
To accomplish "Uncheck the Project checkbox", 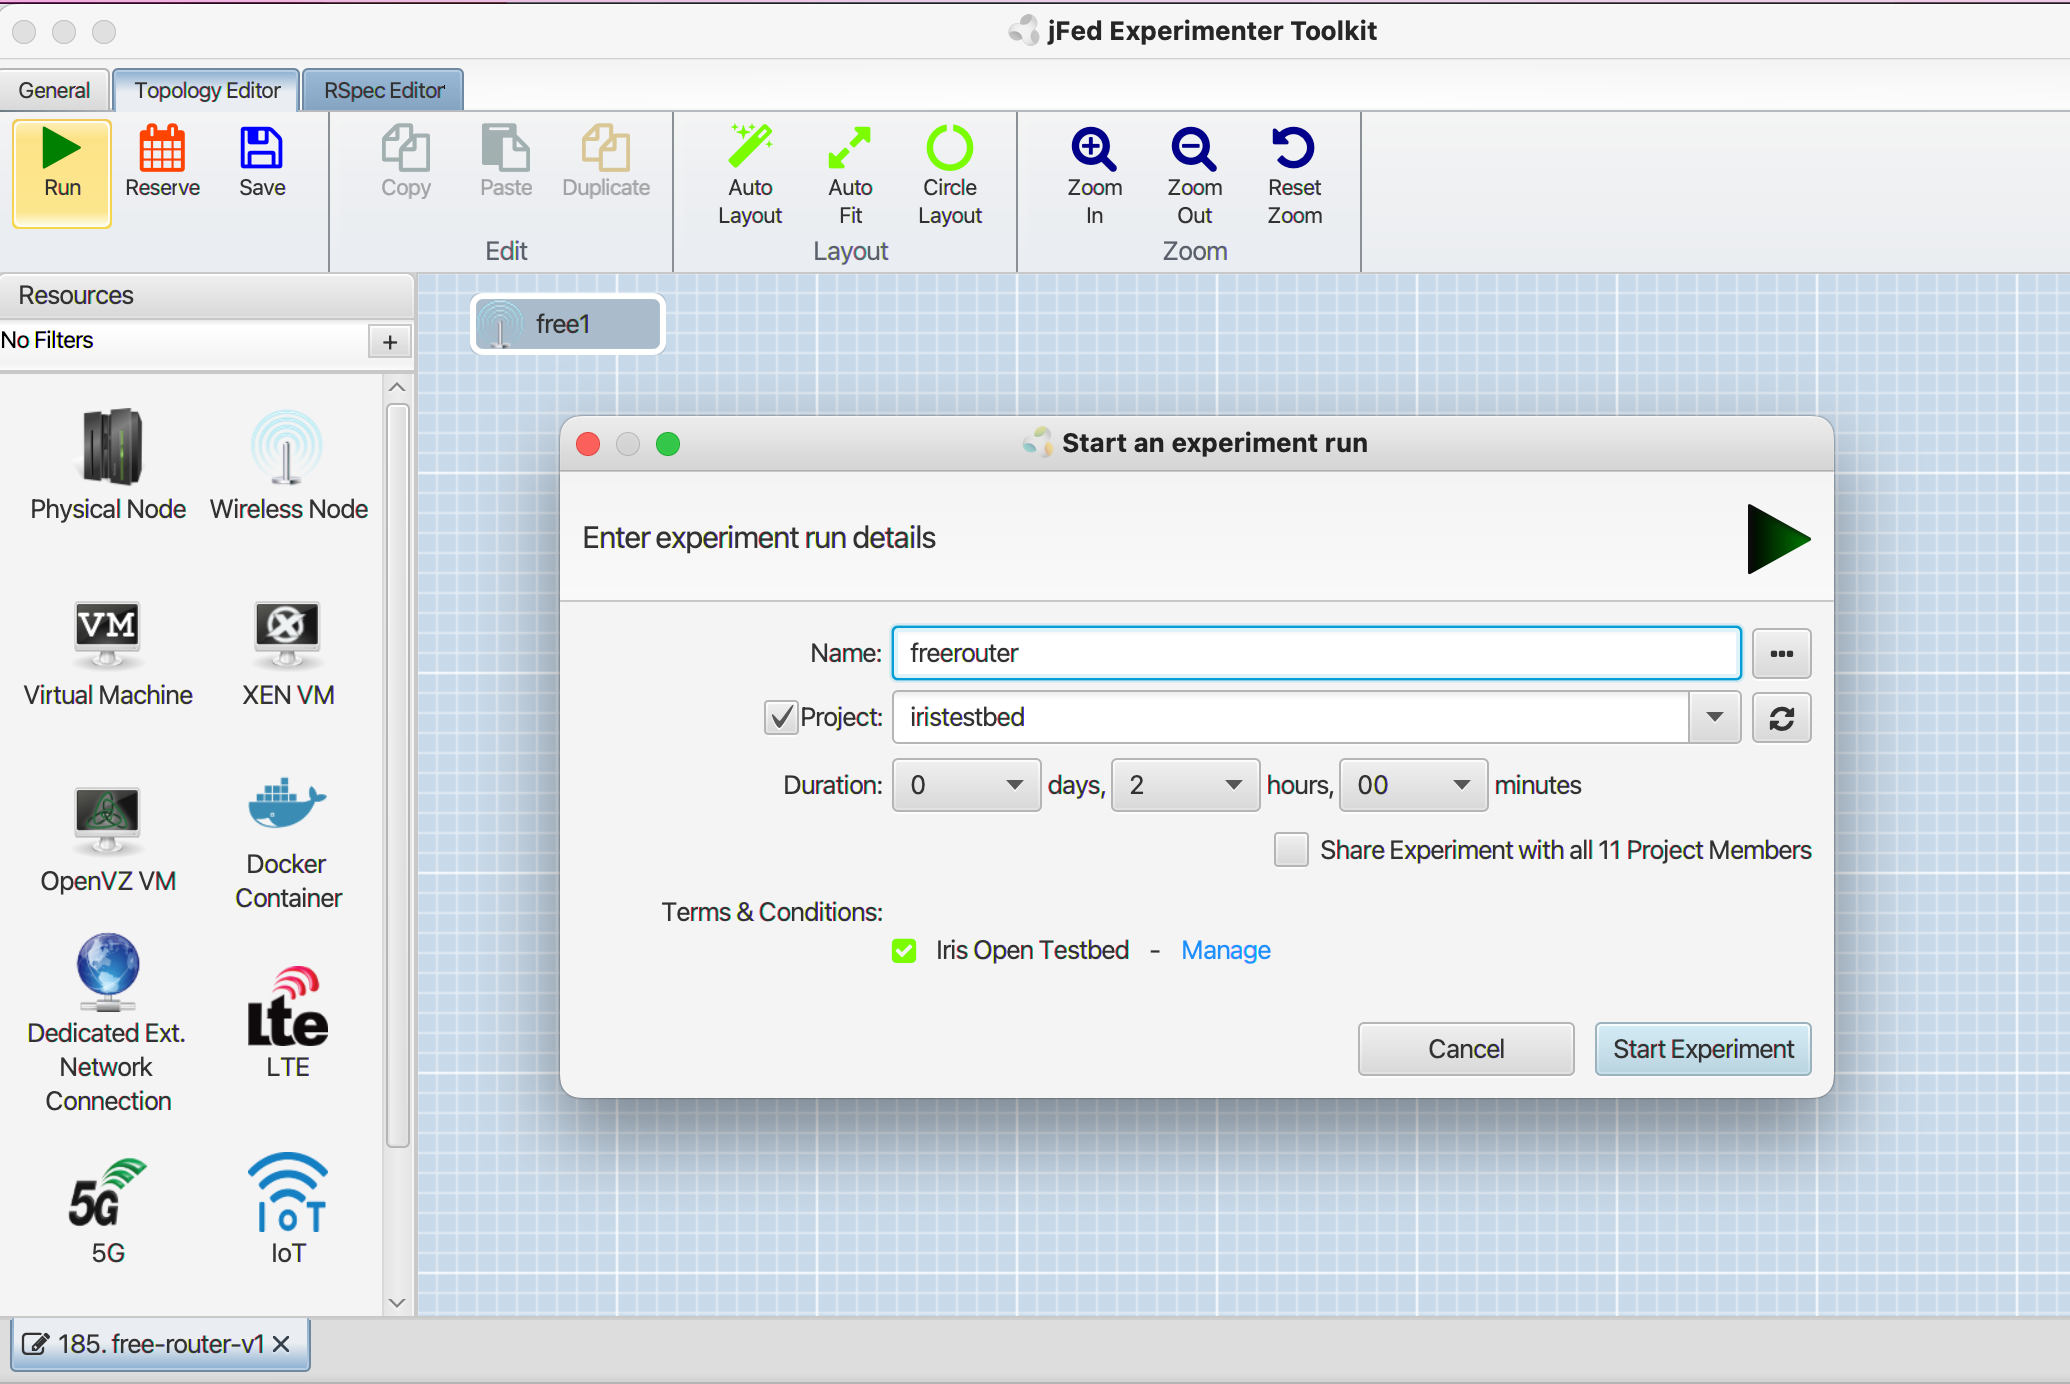I will pyautogui.click(x=781, y=717).
